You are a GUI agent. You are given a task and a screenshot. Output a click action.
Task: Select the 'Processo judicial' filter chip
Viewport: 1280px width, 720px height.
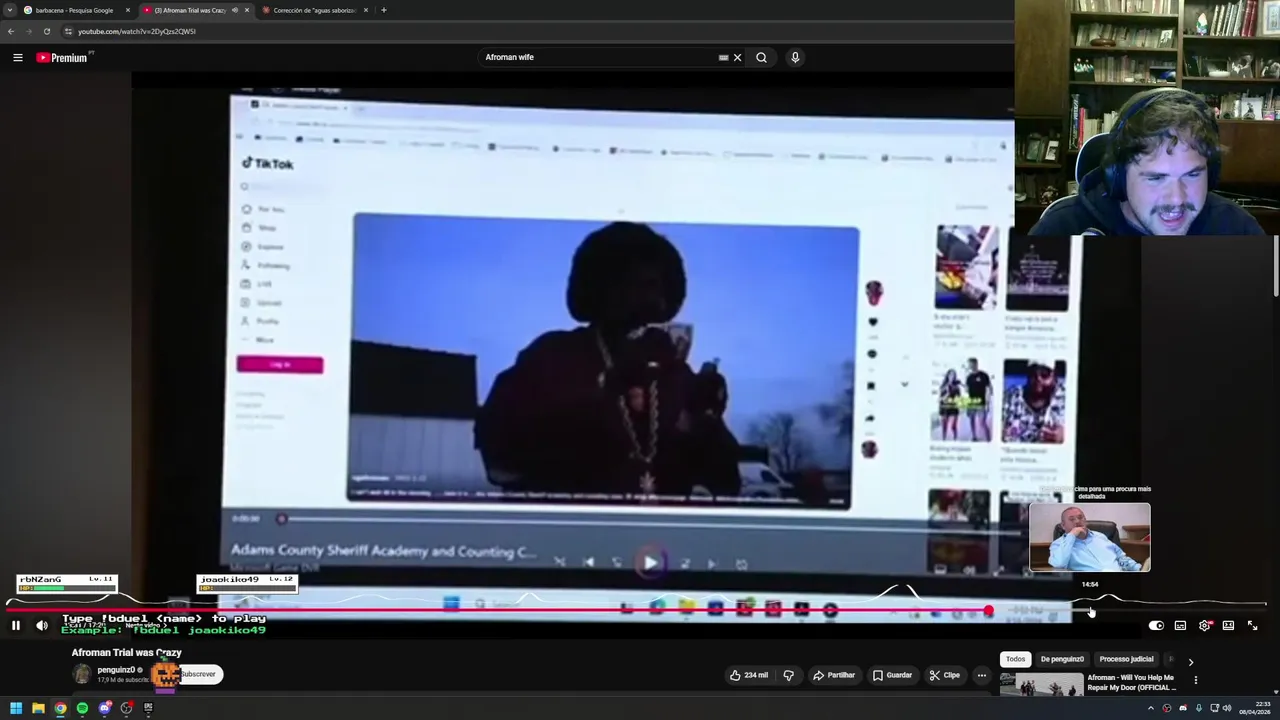click(1126, 659)
